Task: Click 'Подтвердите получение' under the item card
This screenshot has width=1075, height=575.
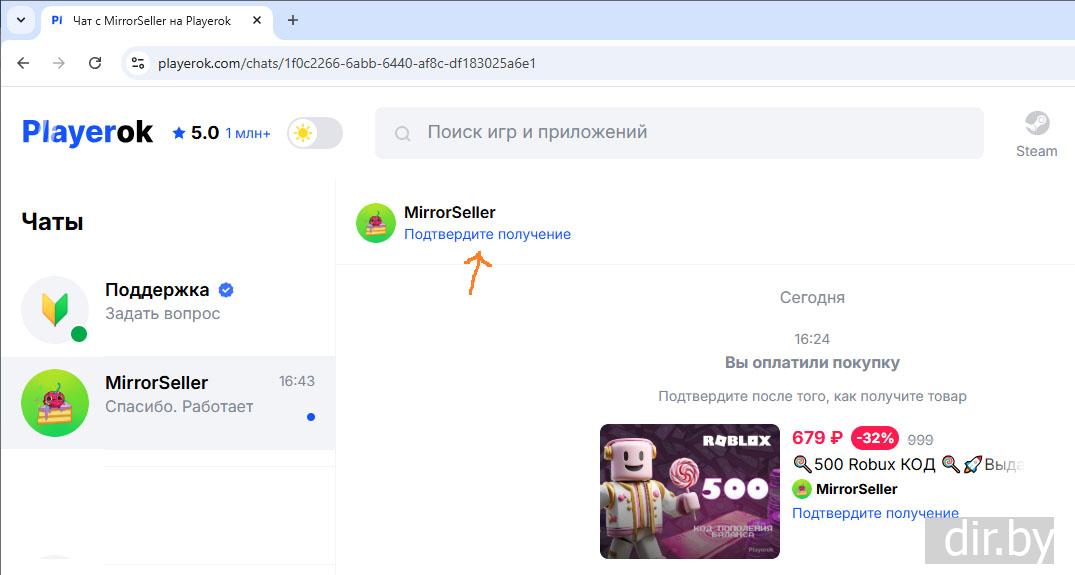Action: tap(875, 513)
